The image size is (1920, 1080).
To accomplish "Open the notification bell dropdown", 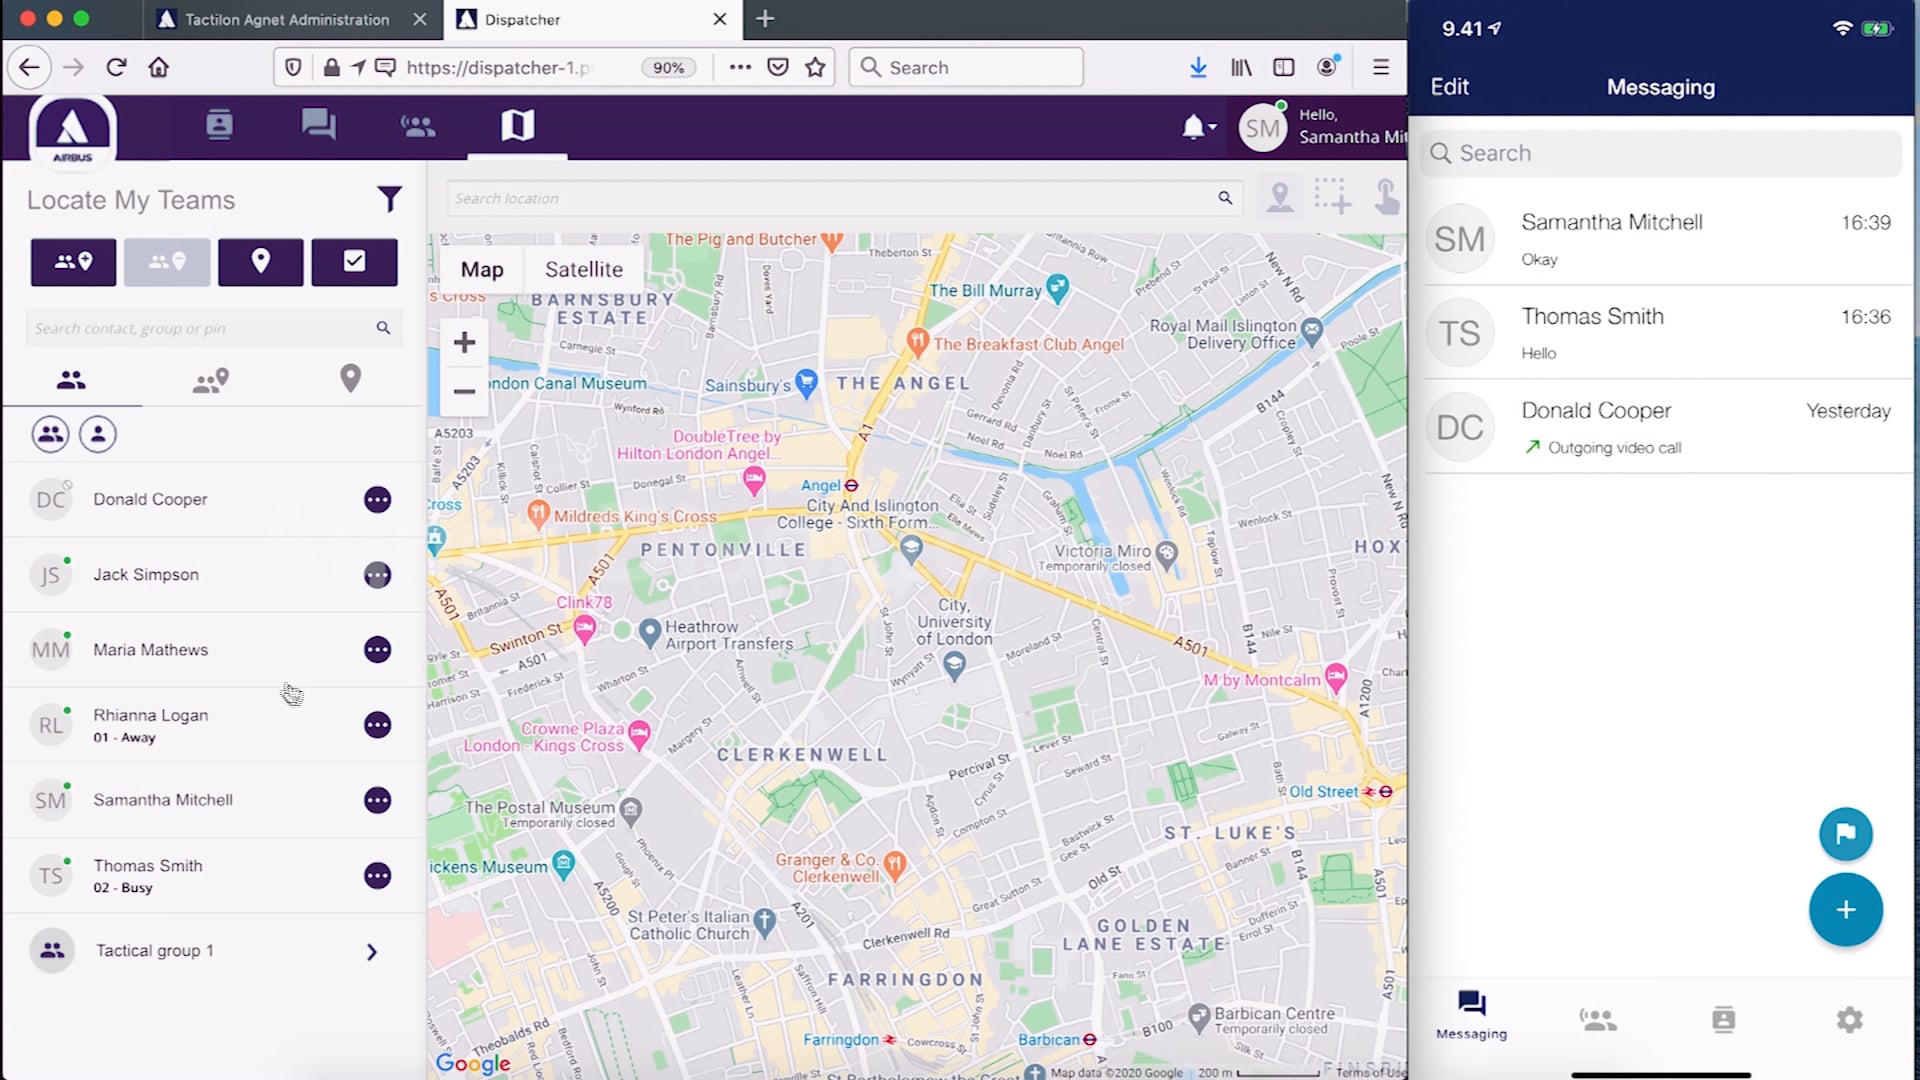I will click(1198, 127).
